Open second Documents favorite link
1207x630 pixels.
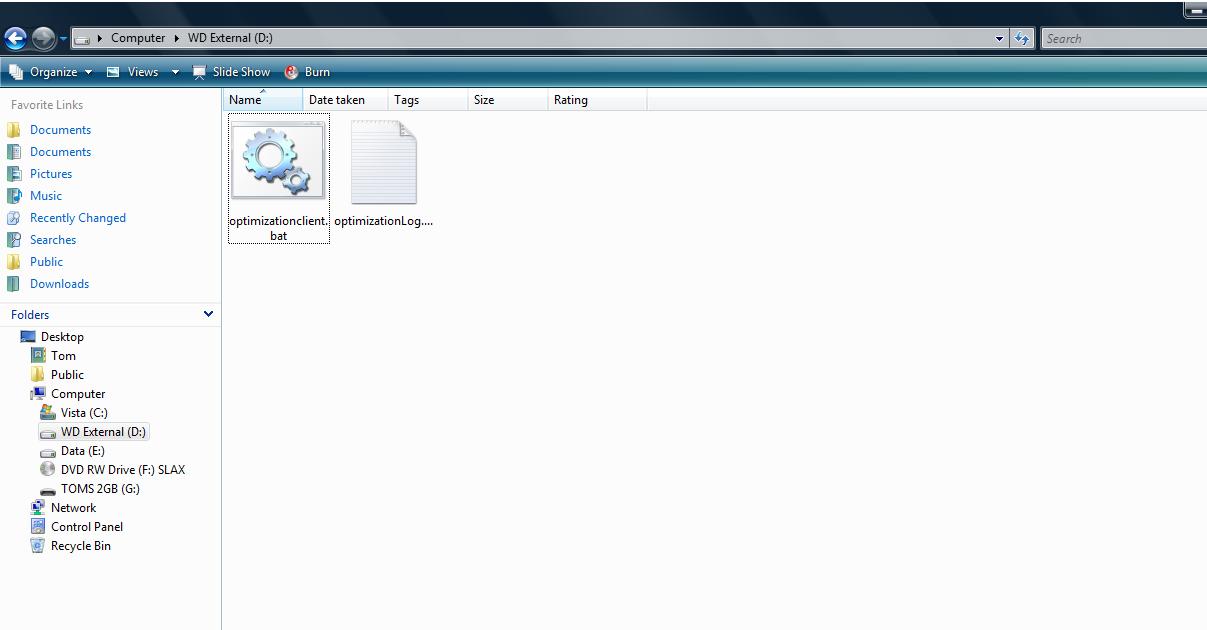point(60,152)
